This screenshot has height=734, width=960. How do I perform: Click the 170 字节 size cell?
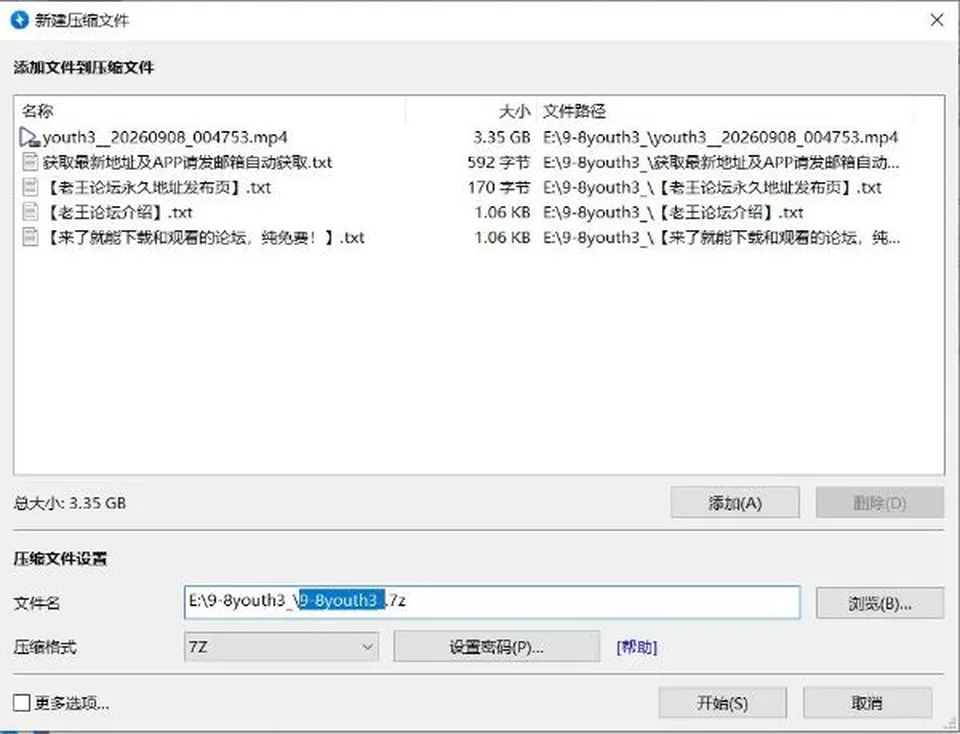[x=499, y=187]
